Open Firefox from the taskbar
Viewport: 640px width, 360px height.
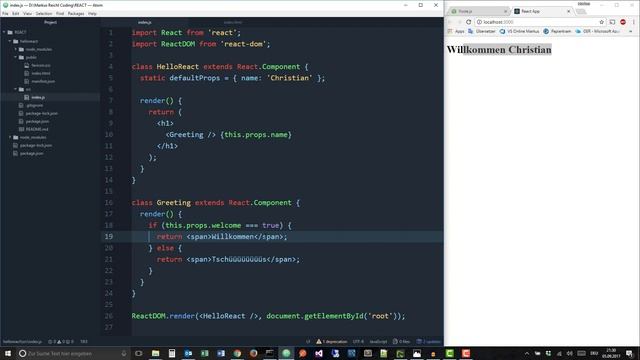coord(253,353)
